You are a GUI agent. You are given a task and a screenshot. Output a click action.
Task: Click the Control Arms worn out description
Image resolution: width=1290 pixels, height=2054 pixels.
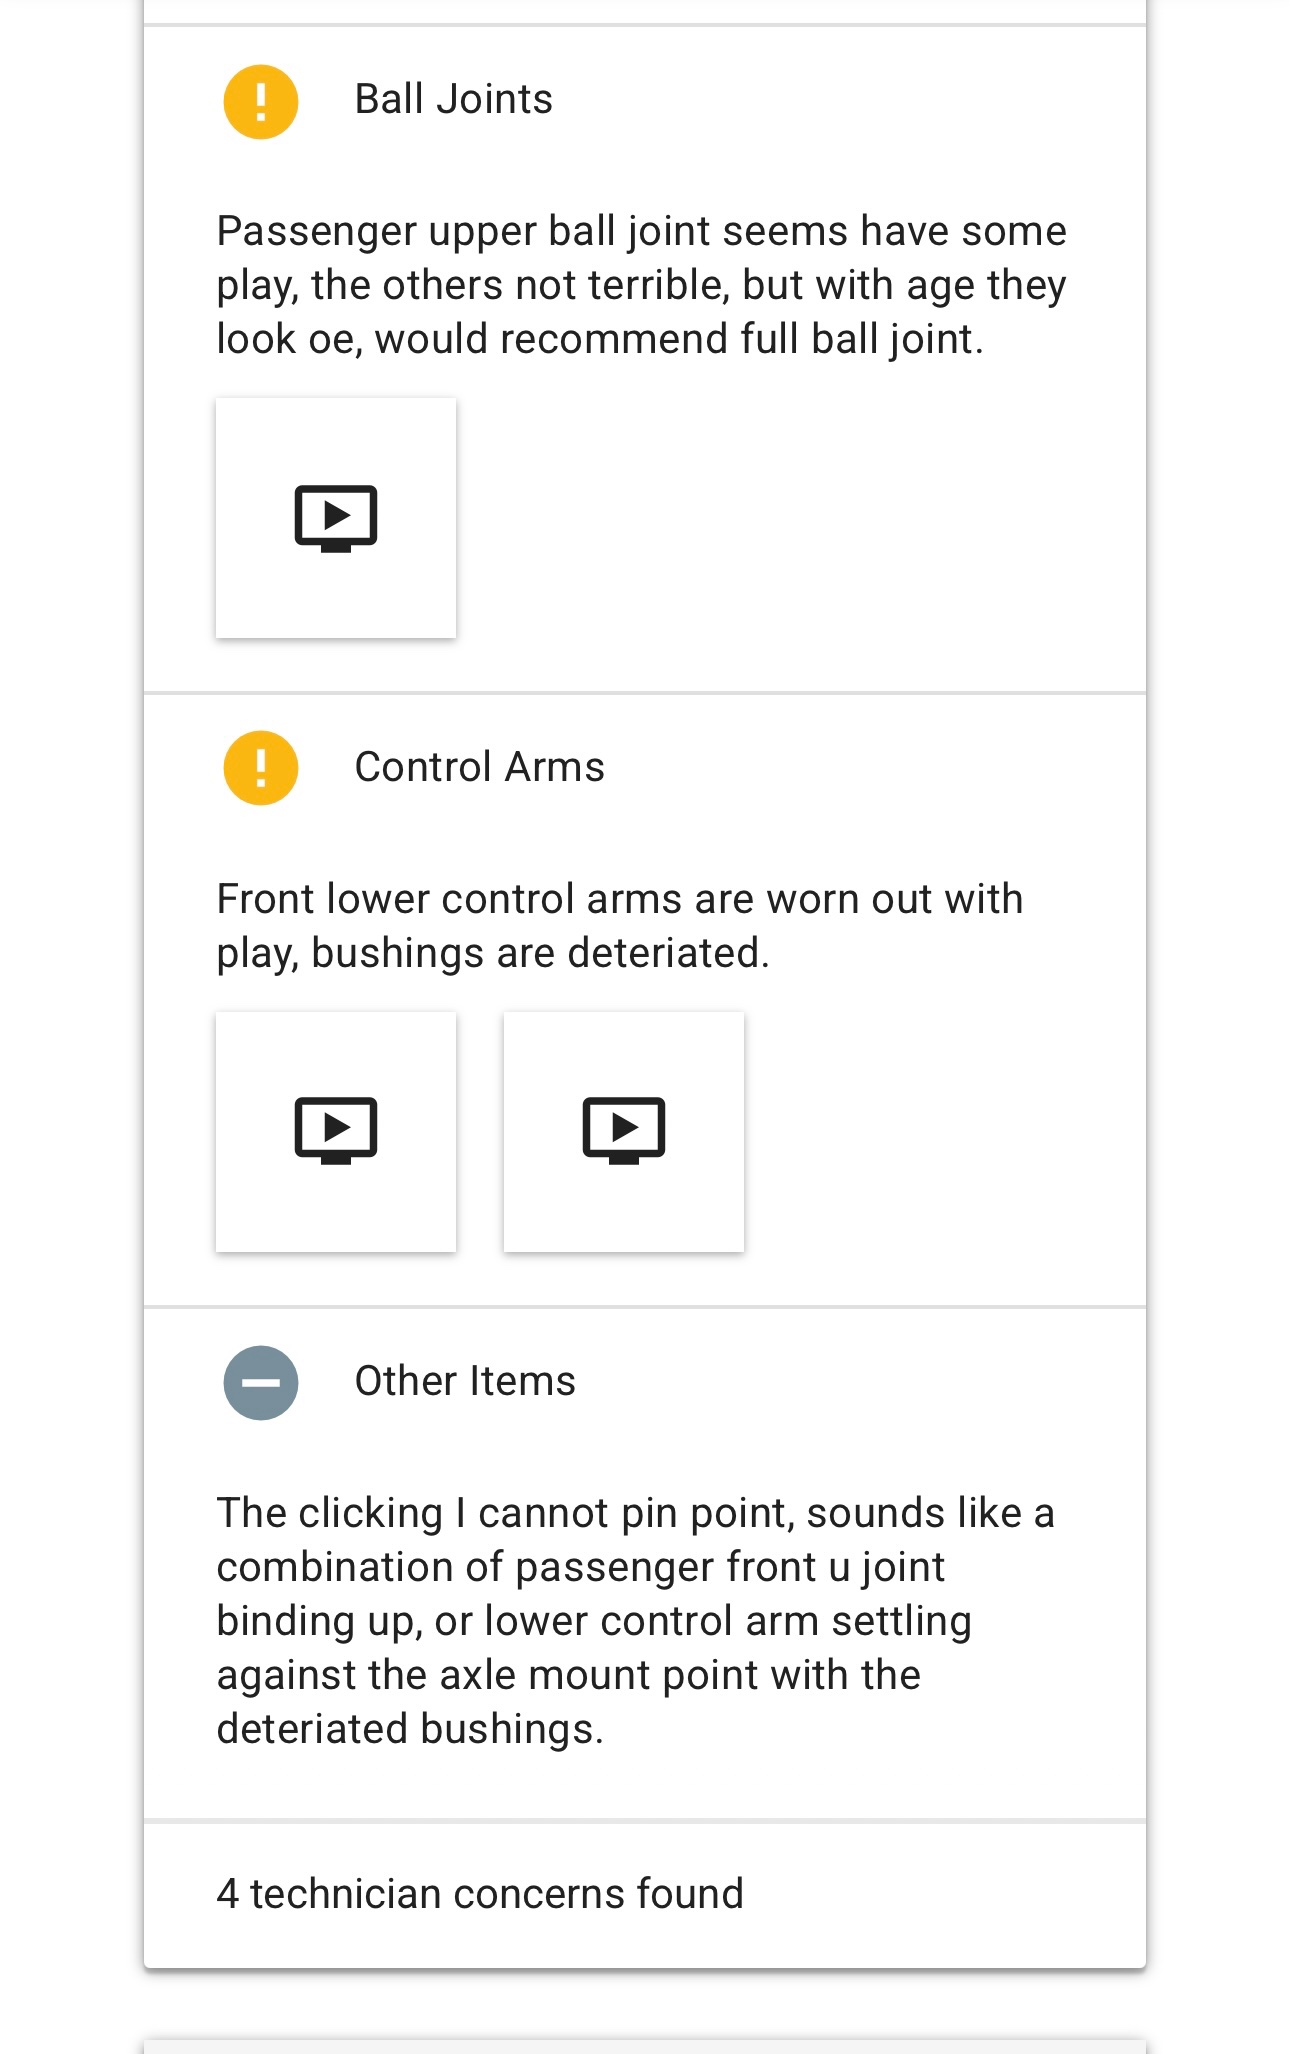point(620,925)
